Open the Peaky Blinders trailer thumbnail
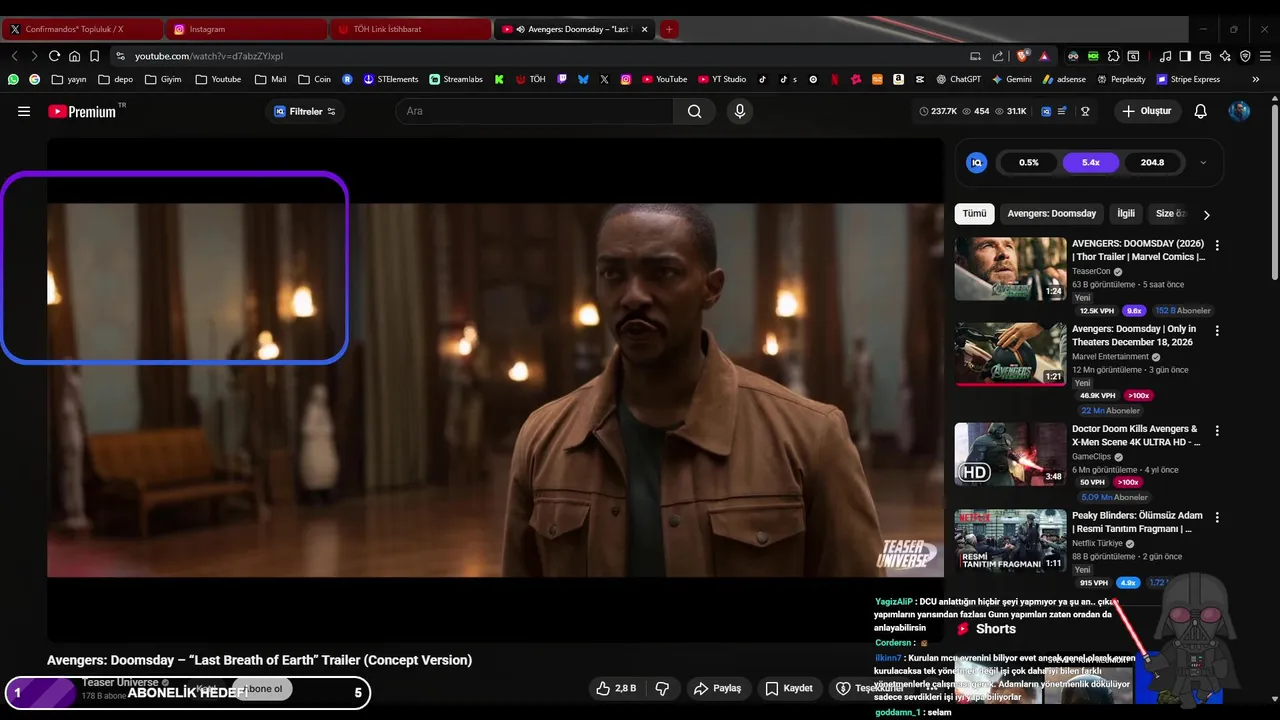 click(x=1010, y=541)
